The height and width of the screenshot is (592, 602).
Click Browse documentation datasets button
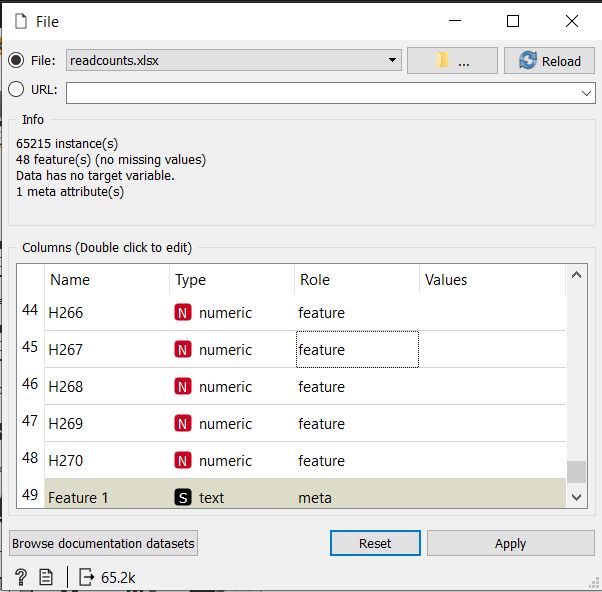tap(103, 543)
